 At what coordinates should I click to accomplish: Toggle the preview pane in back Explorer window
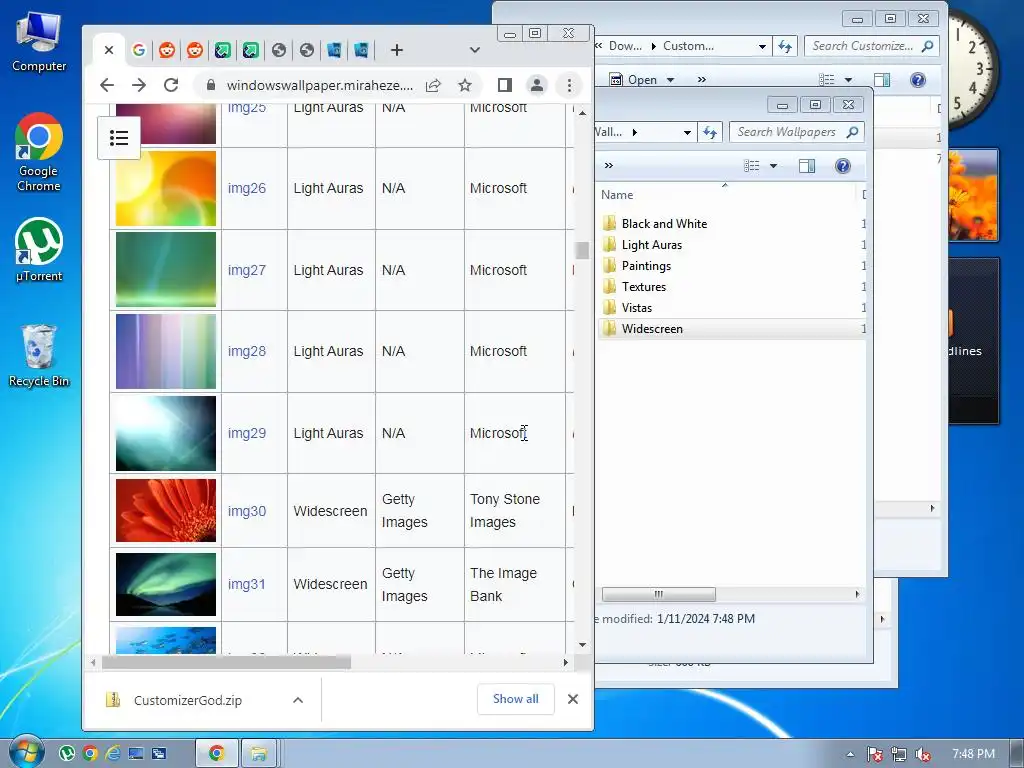(x=882, y=80)
